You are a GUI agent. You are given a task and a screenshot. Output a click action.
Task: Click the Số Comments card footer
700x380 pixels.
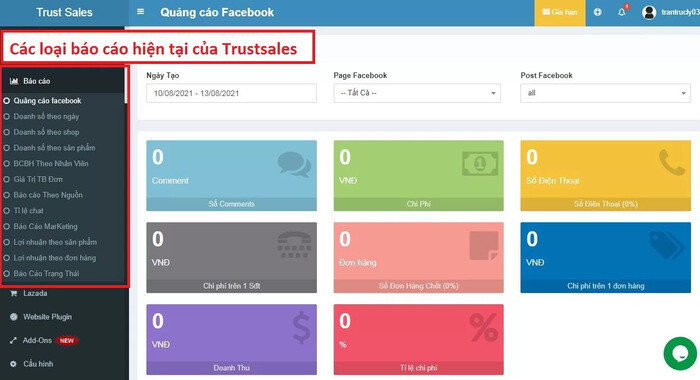point(231,204)
